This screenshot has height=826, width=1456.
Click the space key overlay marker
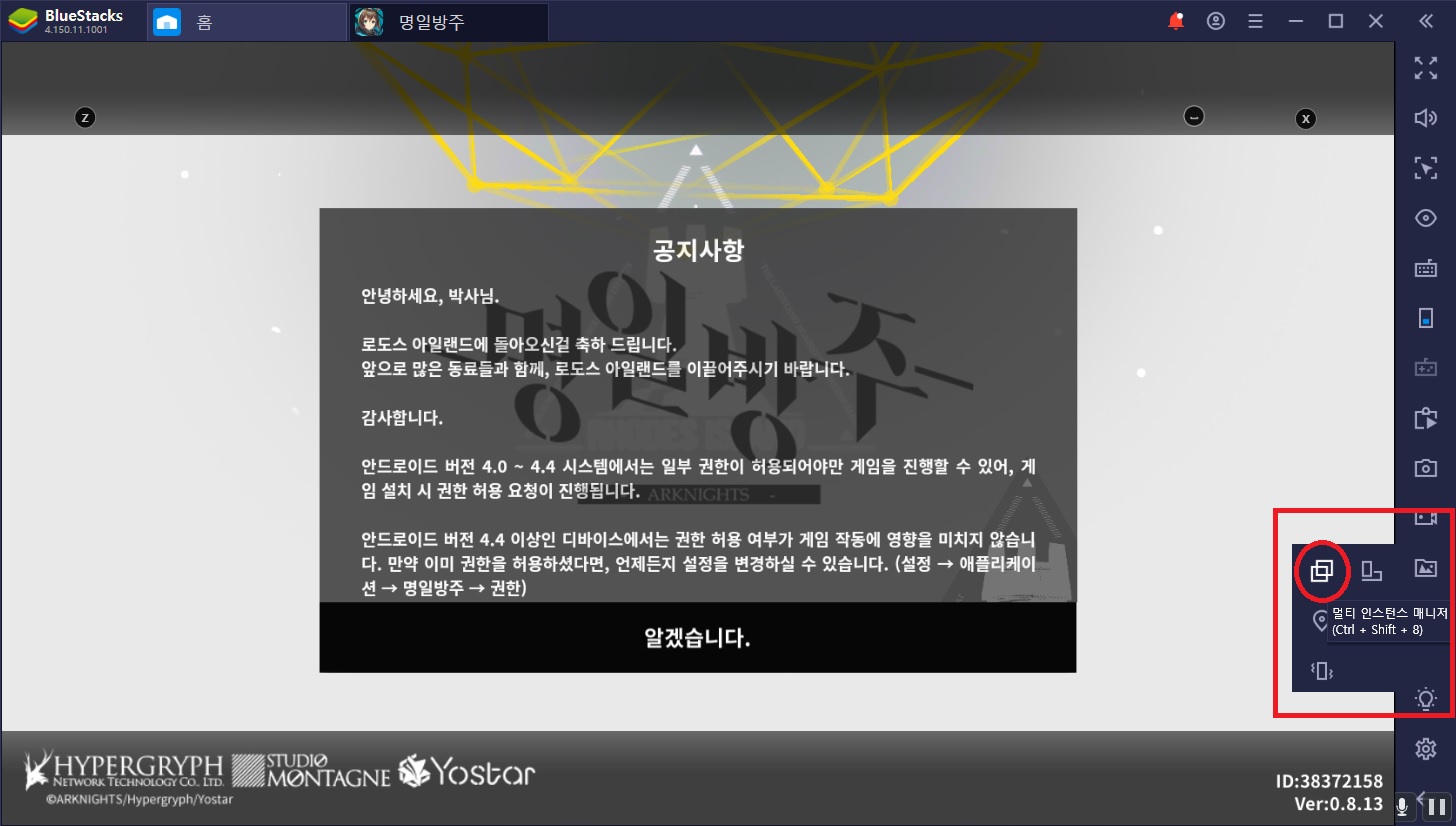1193,116
